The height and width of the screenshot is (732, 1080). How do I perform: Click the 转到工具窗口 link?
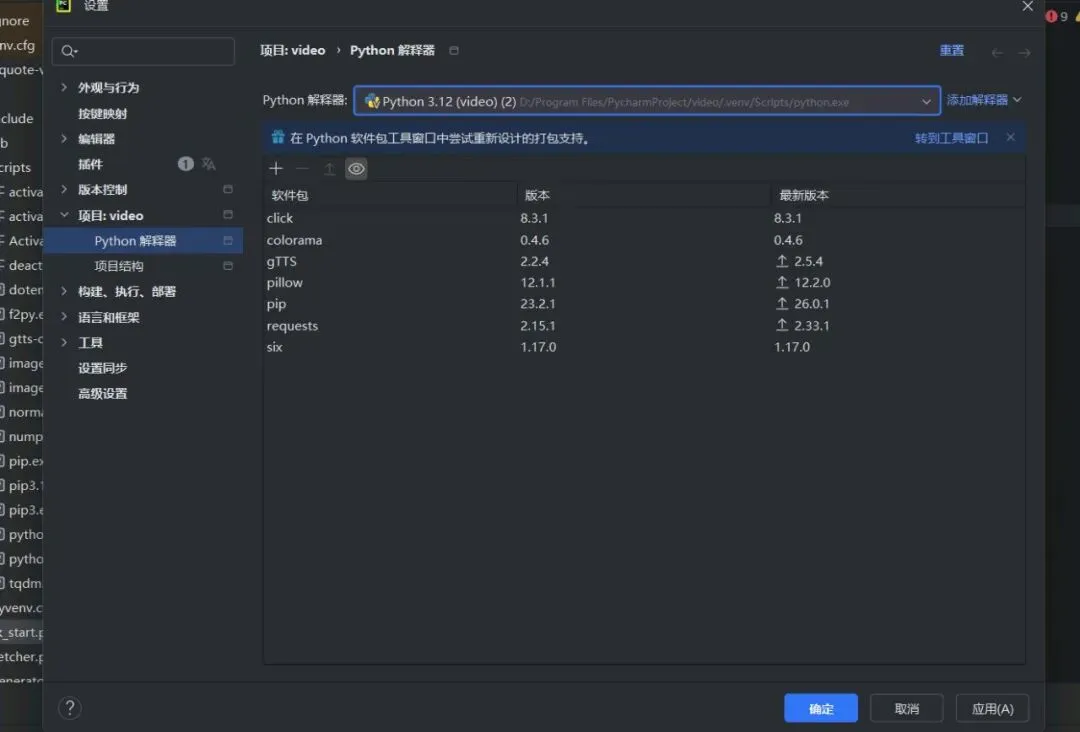coord(952,138)
